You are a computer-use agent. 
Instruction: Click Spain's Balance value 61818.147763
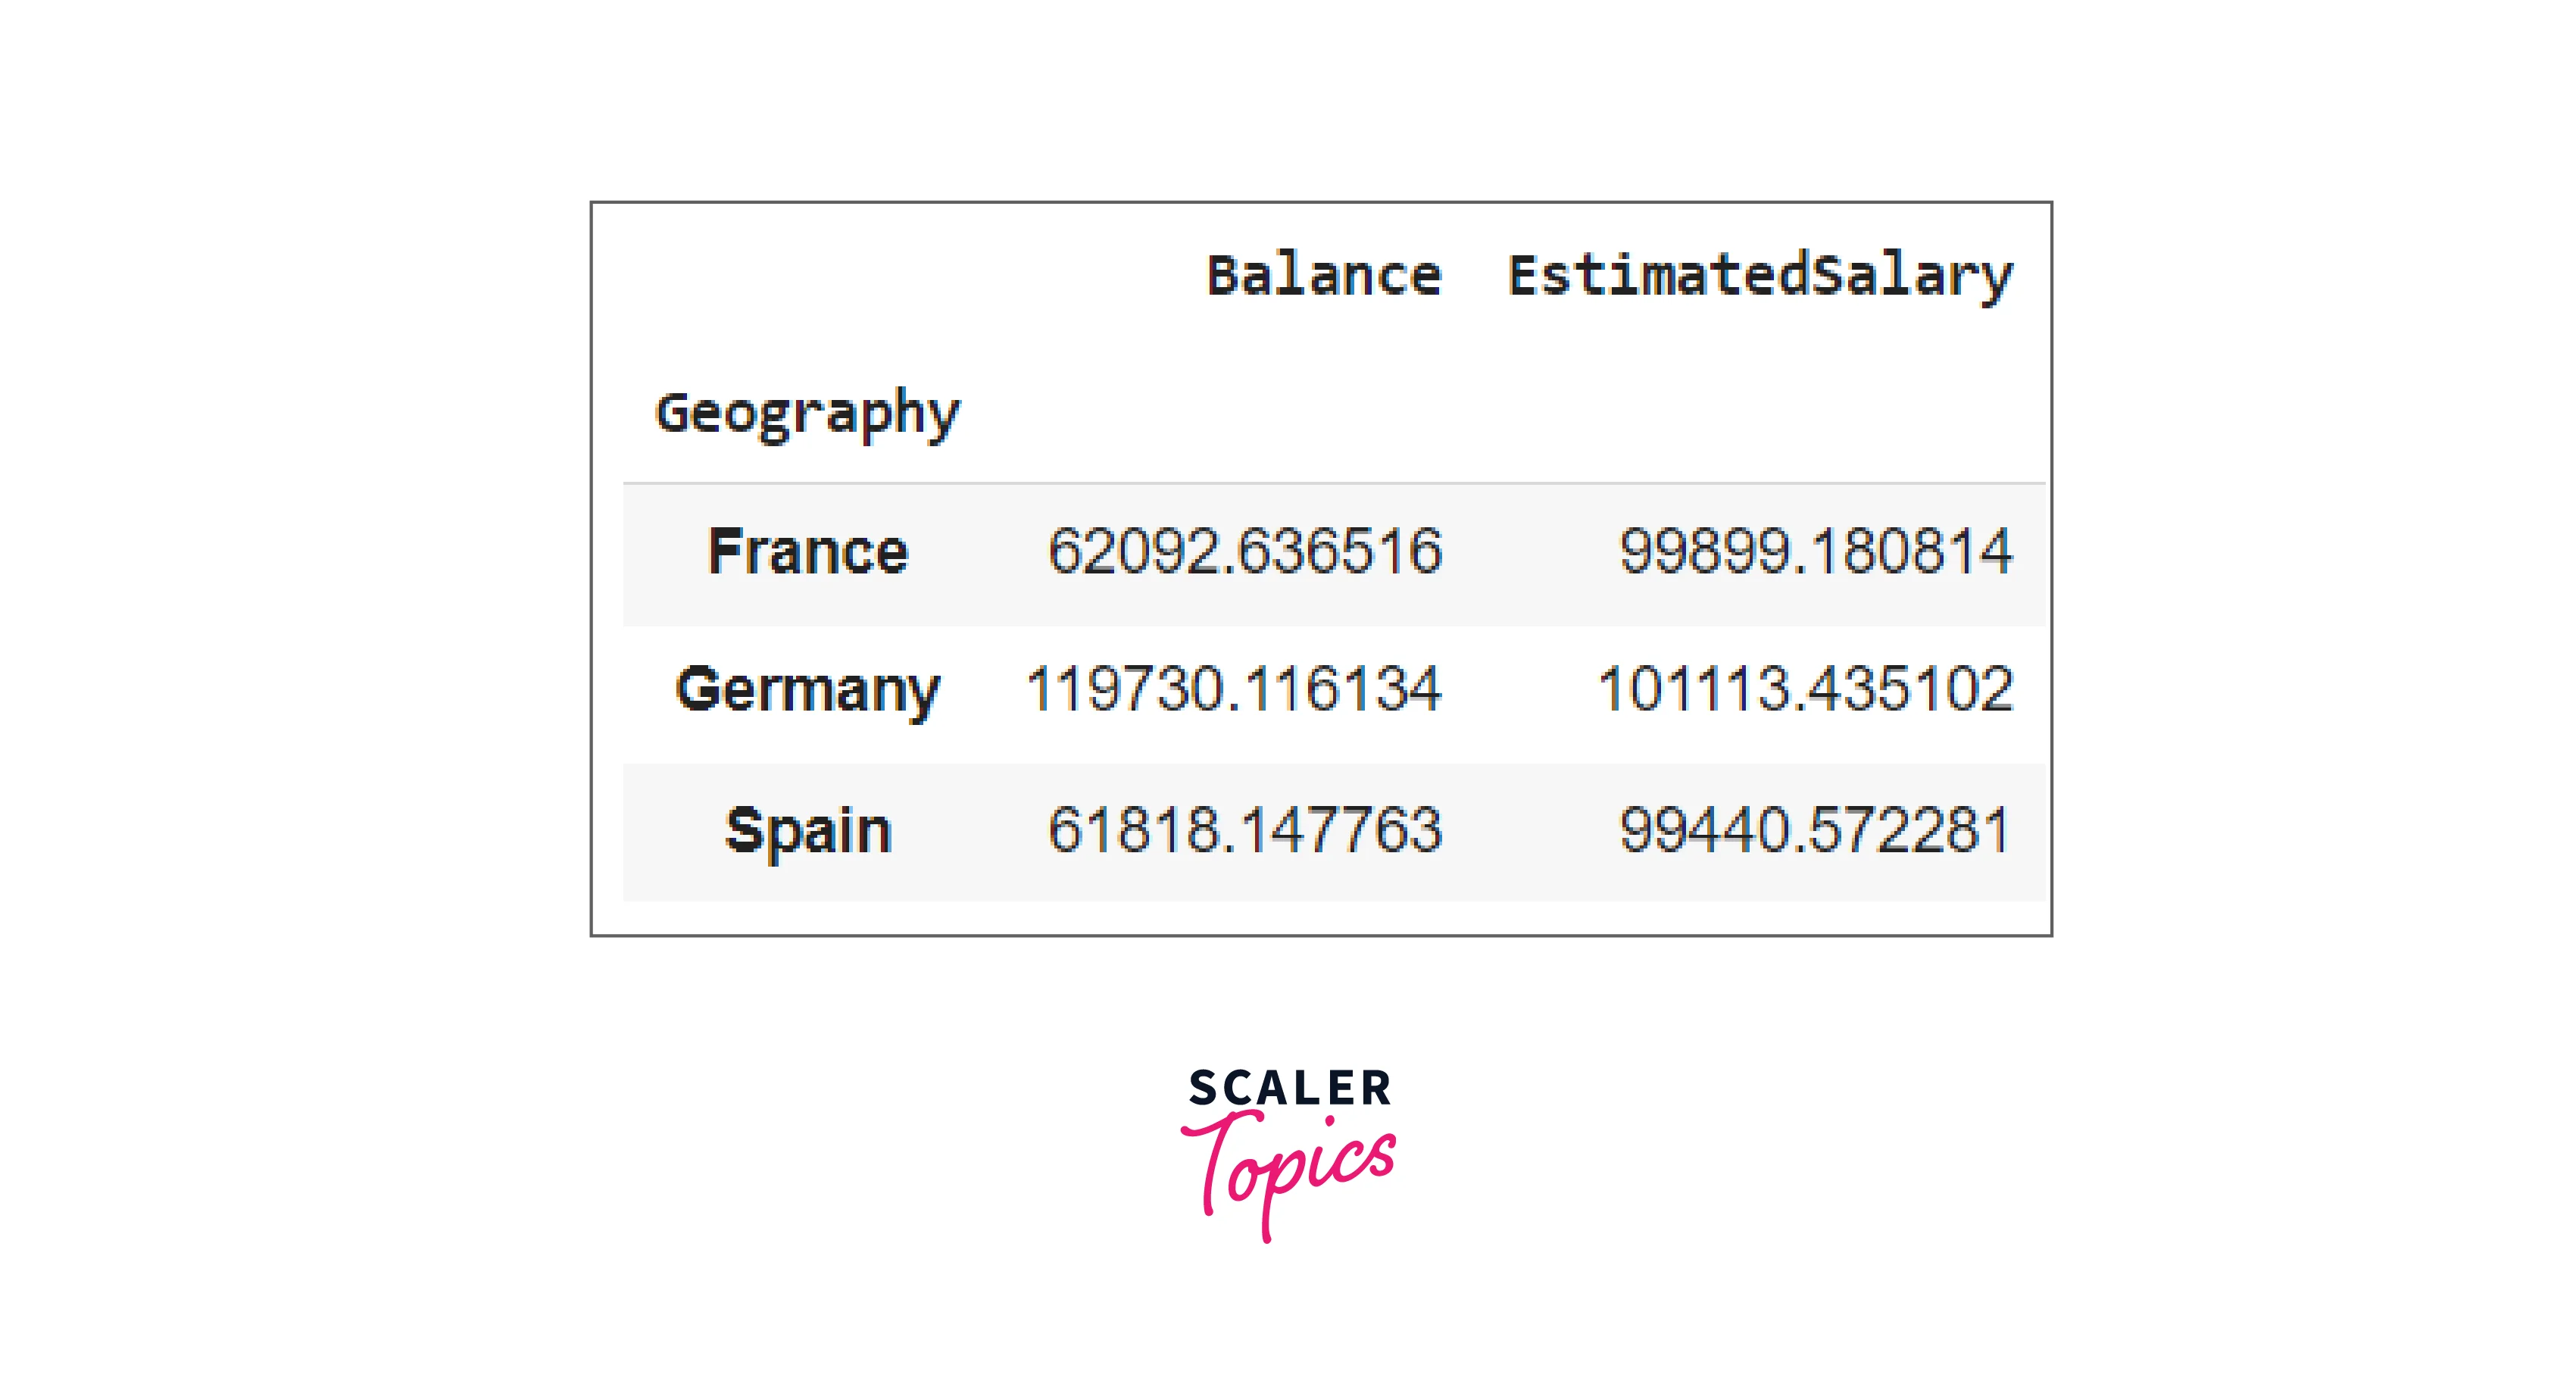[1244, 830]
